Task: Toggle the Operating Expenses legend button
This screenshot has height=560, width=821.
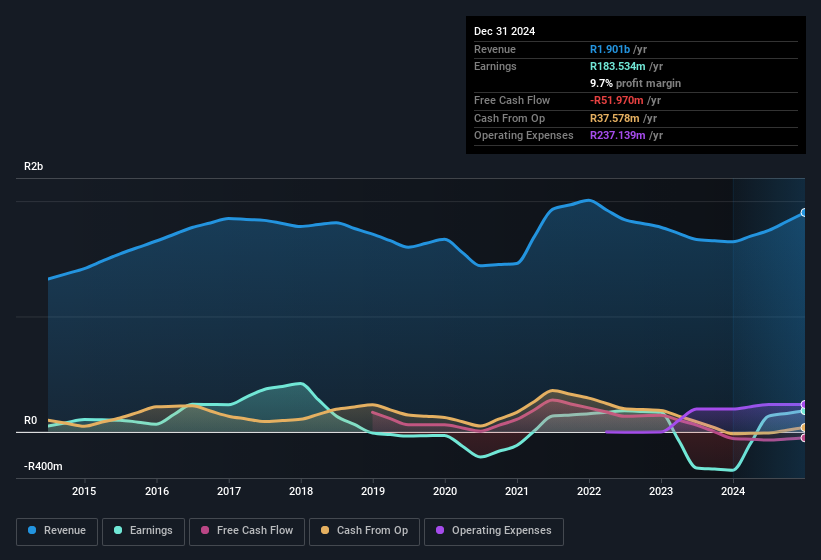Action: point(494,531)
